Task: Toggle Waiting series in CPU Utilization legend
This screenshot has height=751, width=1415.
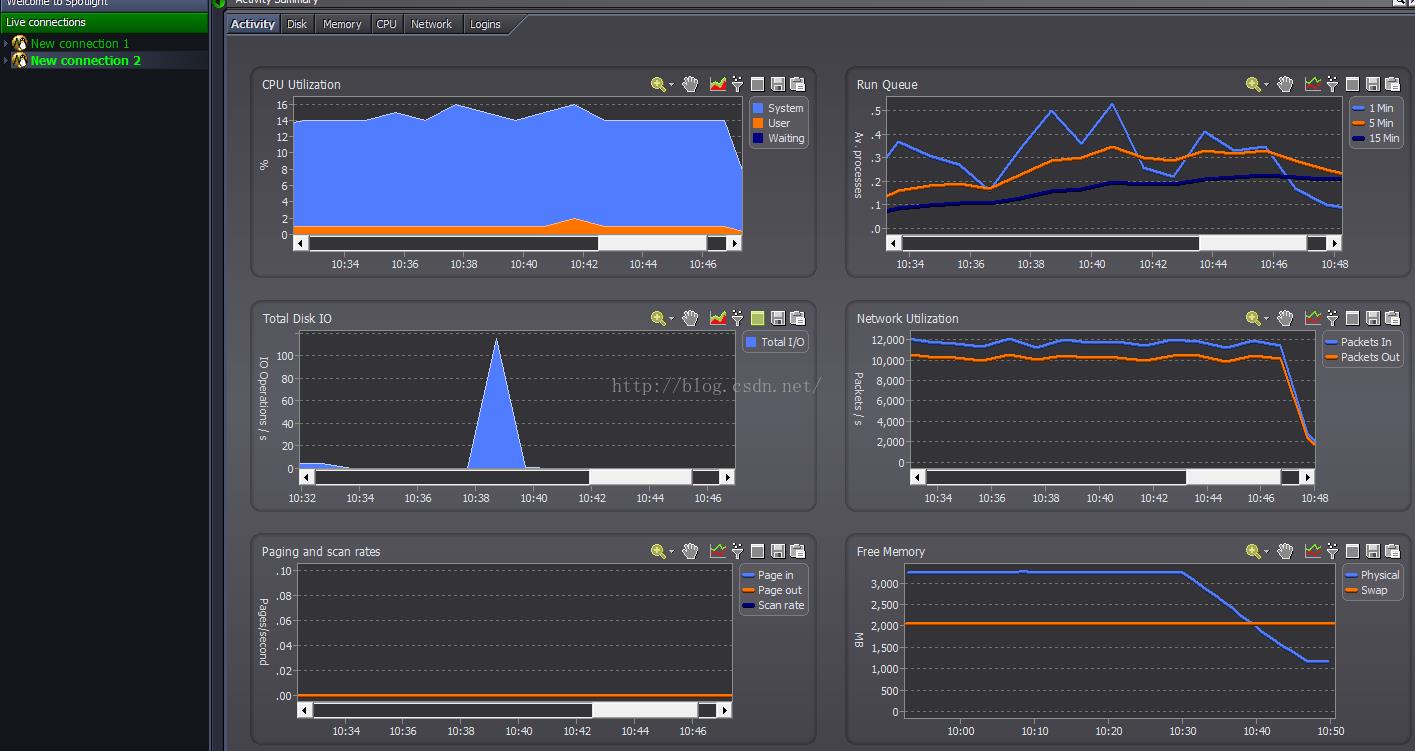Action: (x=778, y=138)
